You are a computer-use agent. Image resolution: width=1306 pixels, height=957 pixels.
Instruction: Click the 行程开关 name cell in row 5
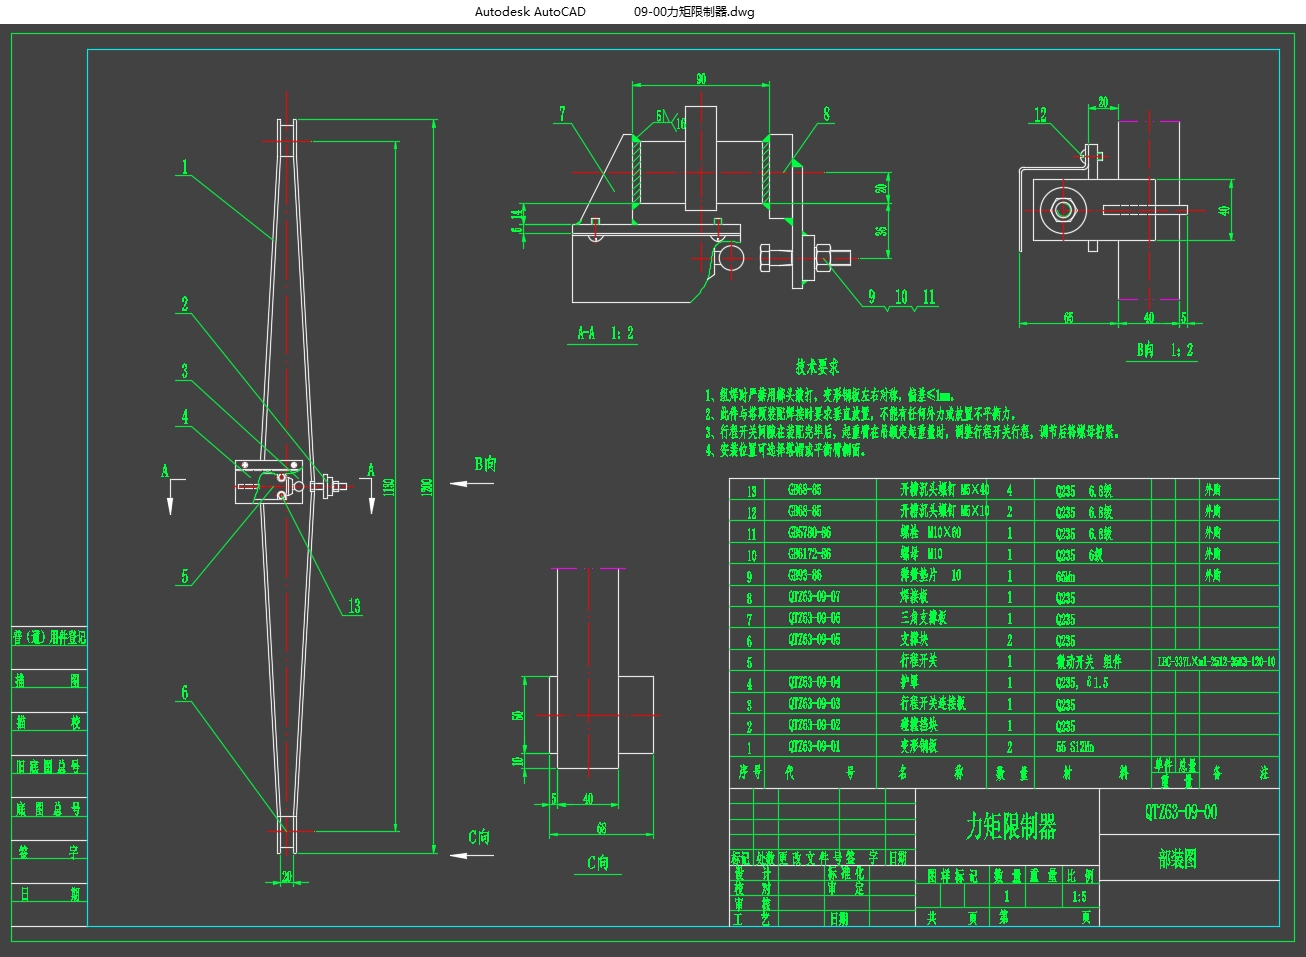[919, 661]
